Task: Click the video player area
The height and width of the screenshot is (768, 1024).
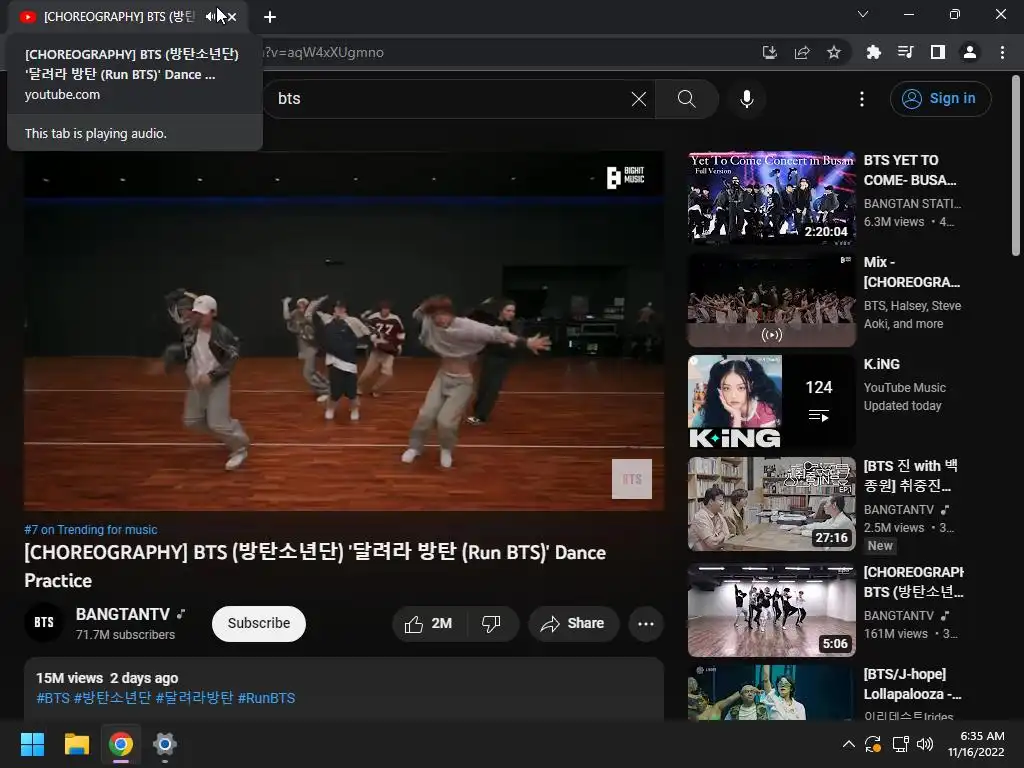Action: (344, 331)
